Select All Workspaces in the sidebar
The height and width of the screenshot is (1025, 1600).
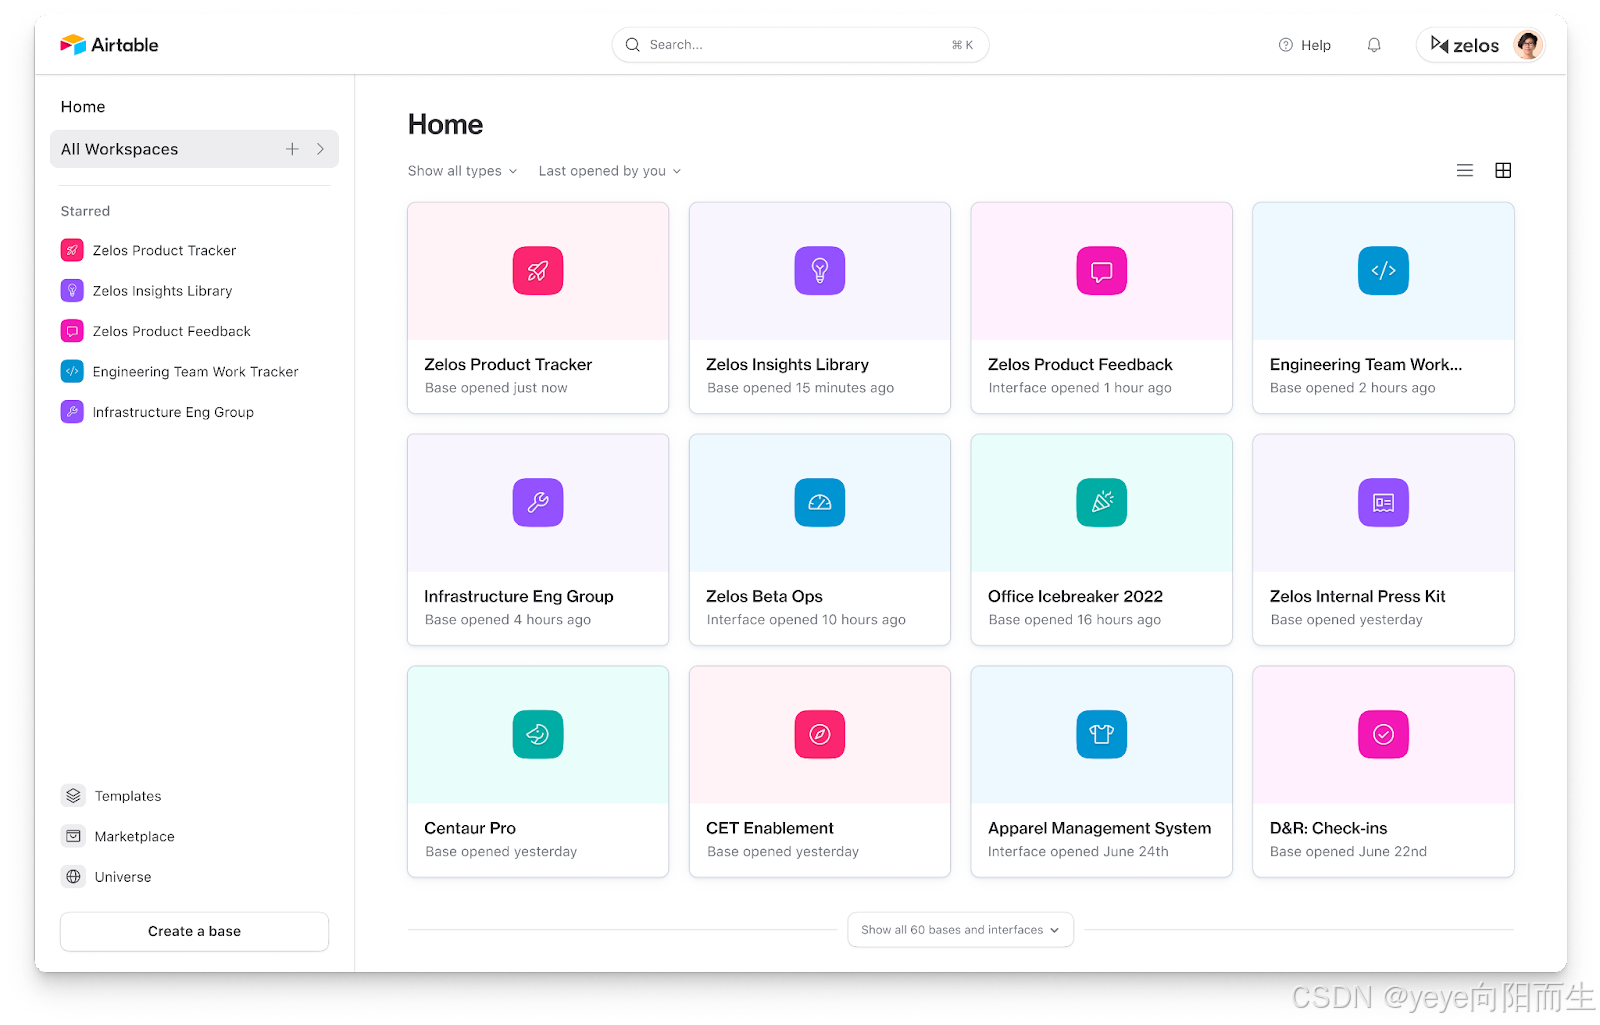coord(194,149)
